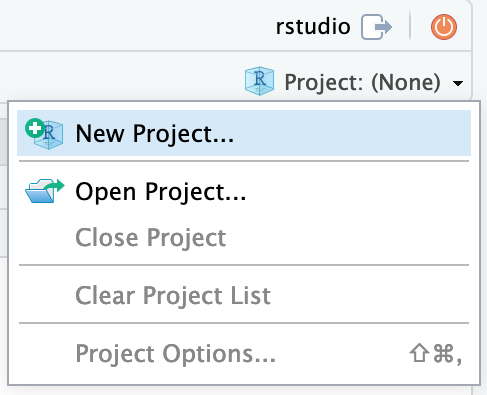Click the Clear Project List entry
The image size is (487, 395).
(173, 296)
